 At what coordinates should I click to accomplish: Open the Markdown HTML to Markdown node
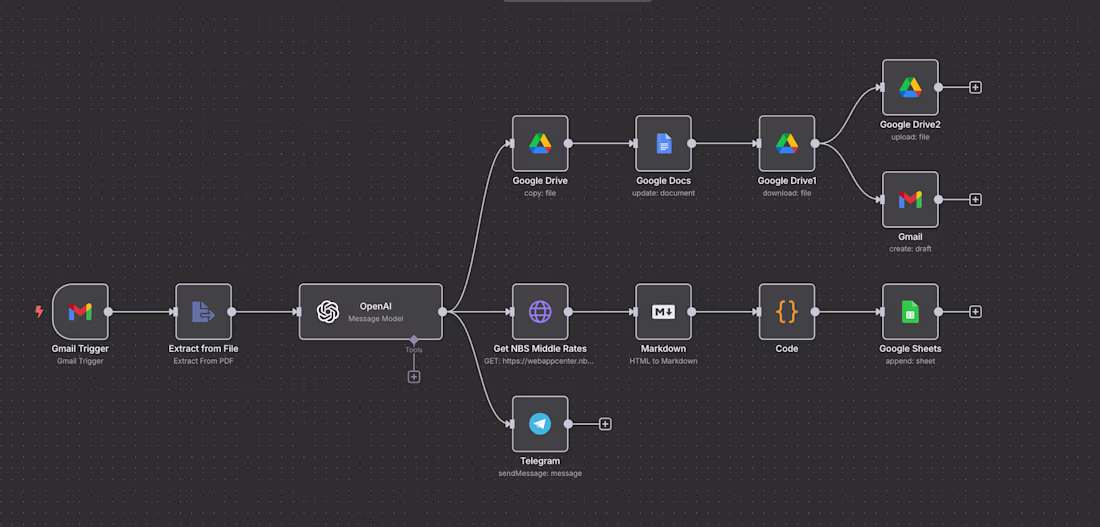(x=664, y=312)
